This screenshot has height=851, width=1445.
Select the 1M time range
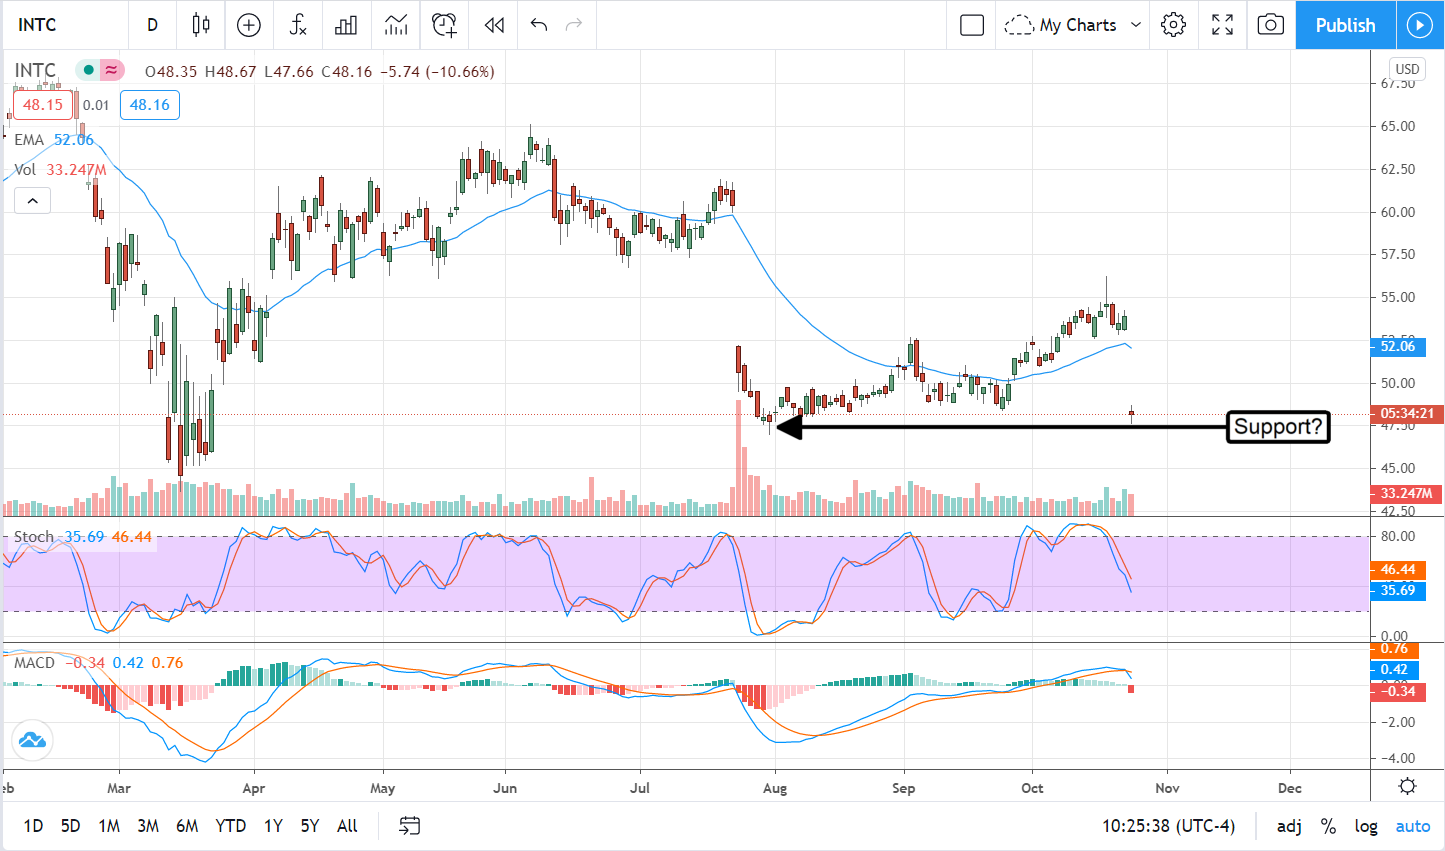pyautogui.click(x=109, y=826)
